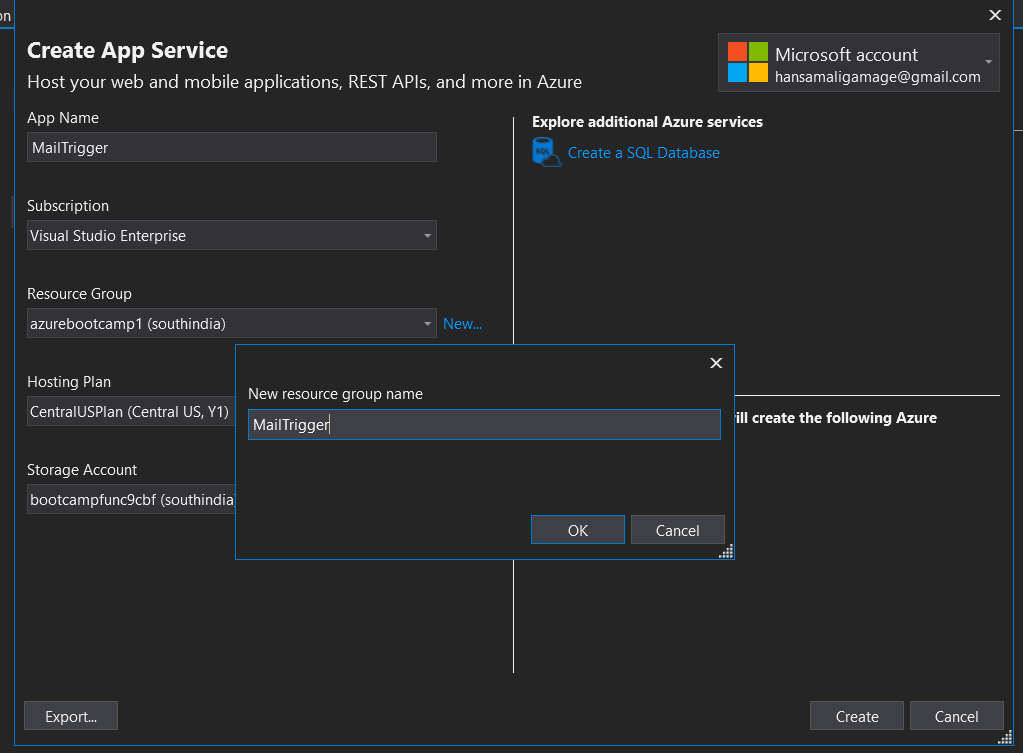Click the New... resource group link
Screen dimensions: 1023x753
click(462, 324)
